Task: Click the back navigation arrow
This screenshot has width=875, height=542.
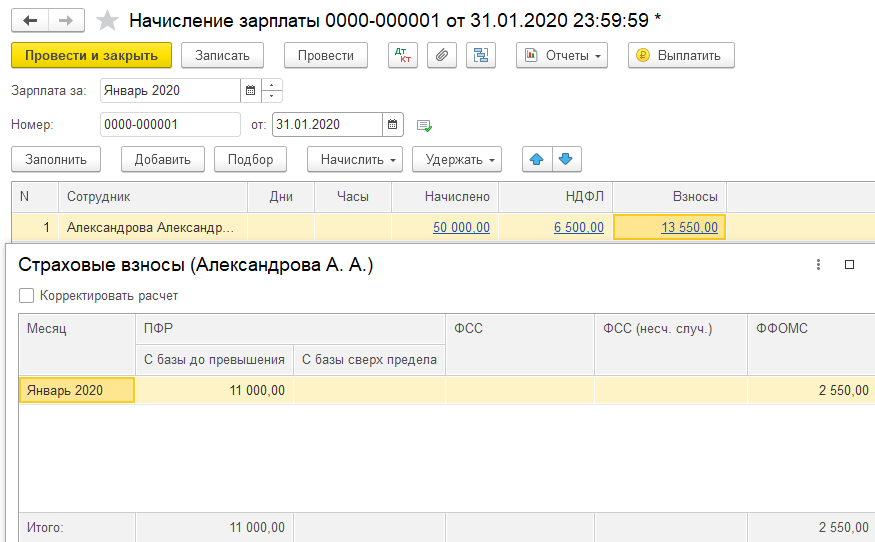Action: coord(30,20)
